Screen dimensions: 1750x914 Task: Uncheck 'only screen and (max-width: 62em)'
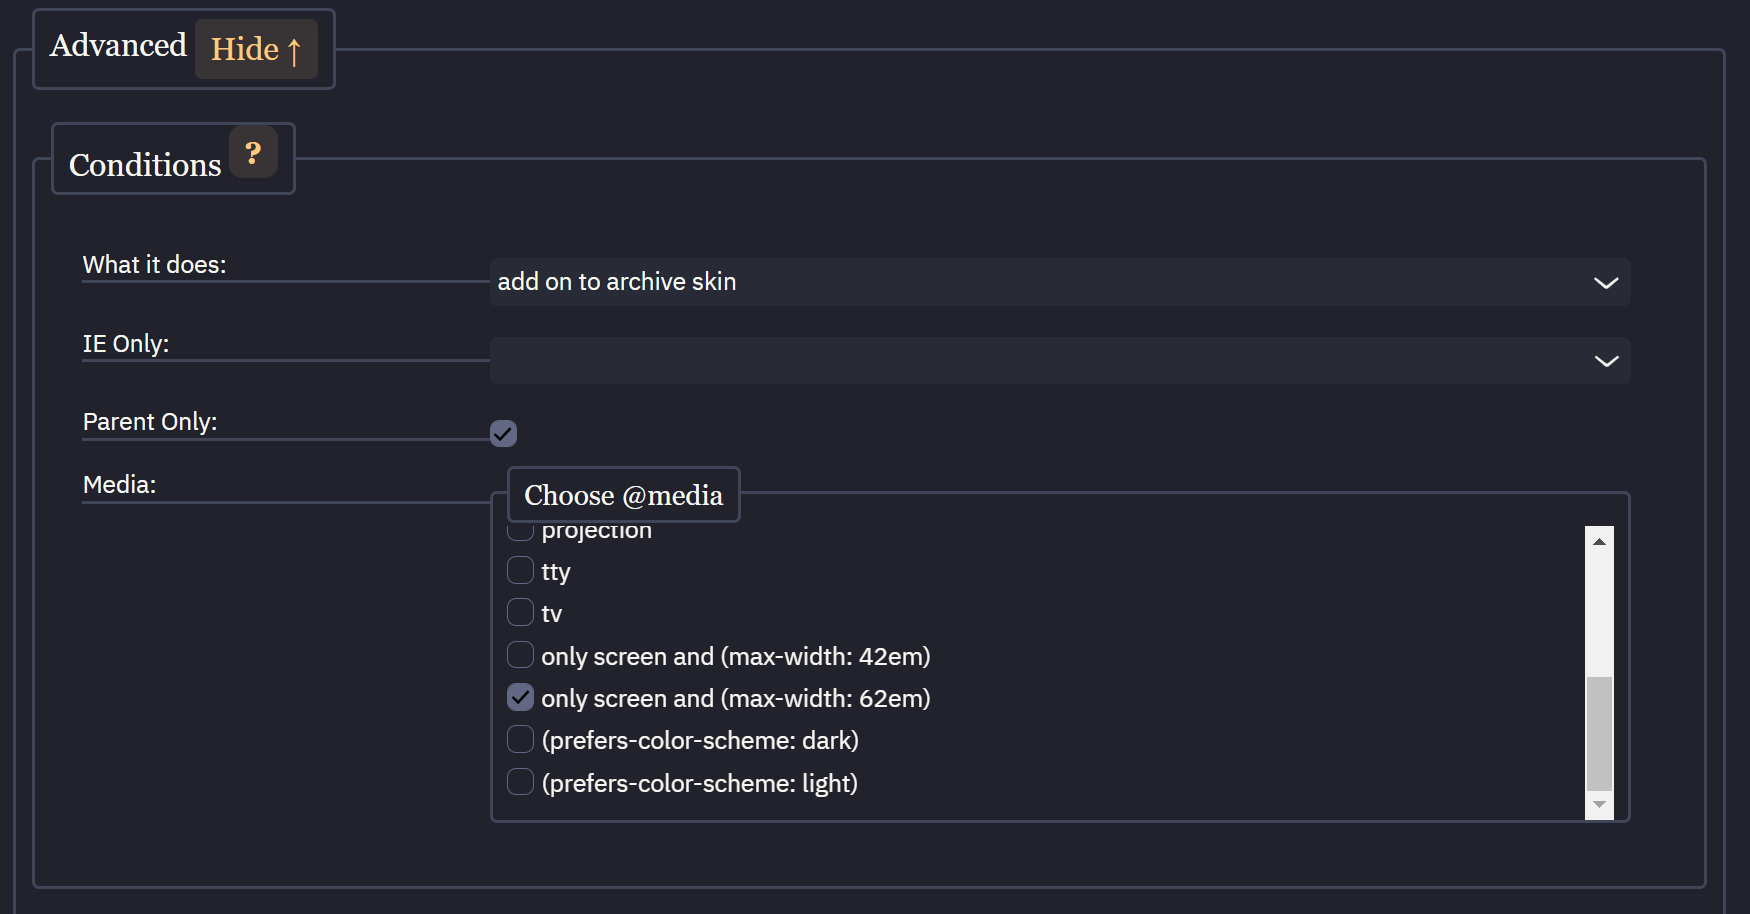520,697
